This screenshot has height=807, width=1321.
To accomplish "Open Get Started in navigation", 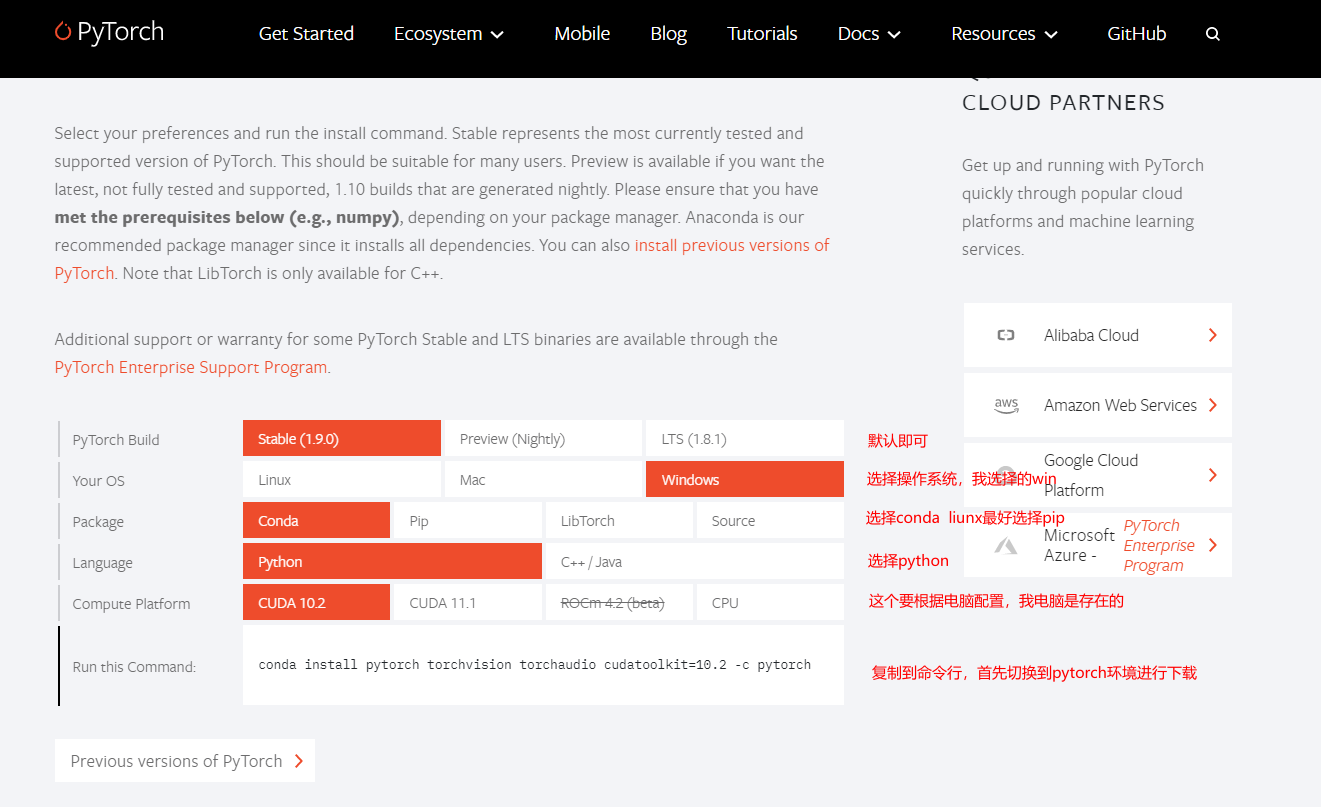I will pyautogui.click(x=306, y=34).
